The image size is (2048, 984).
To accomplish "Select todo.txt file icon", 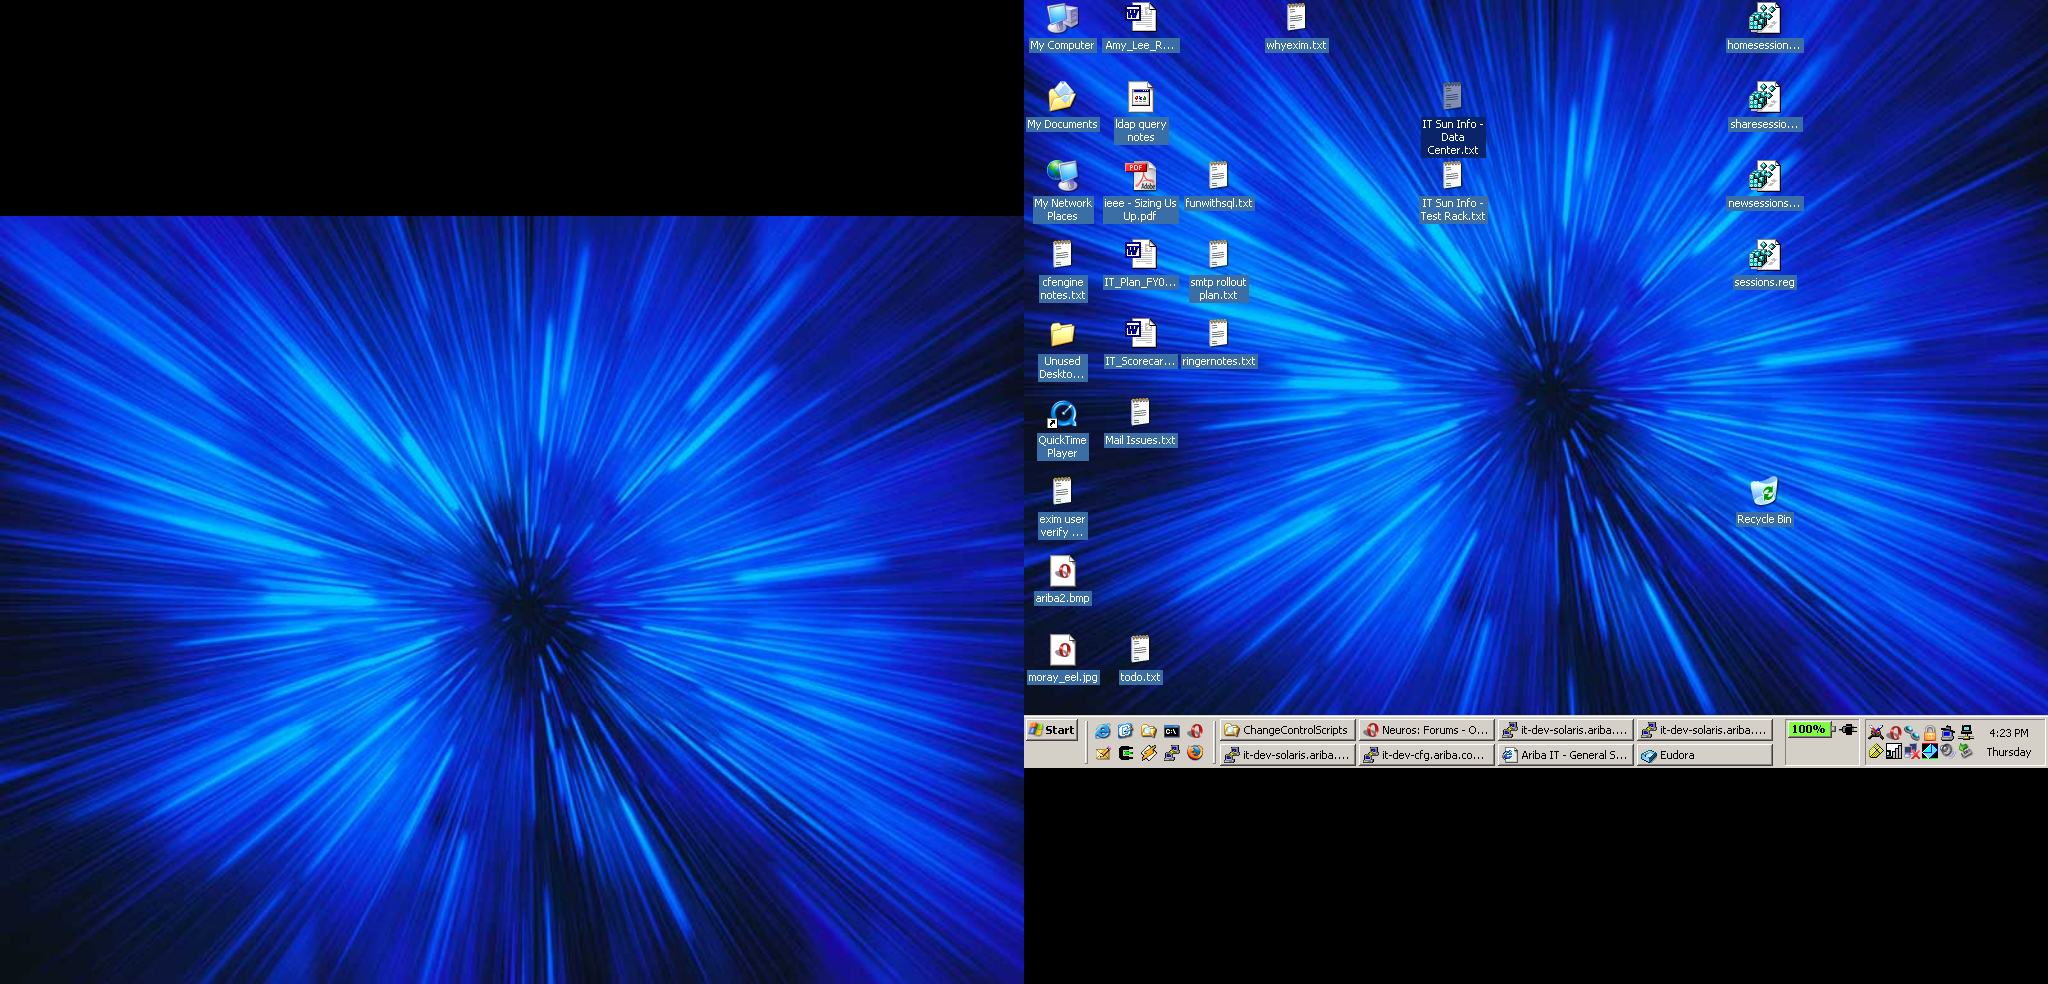I will coord(1140,660).
